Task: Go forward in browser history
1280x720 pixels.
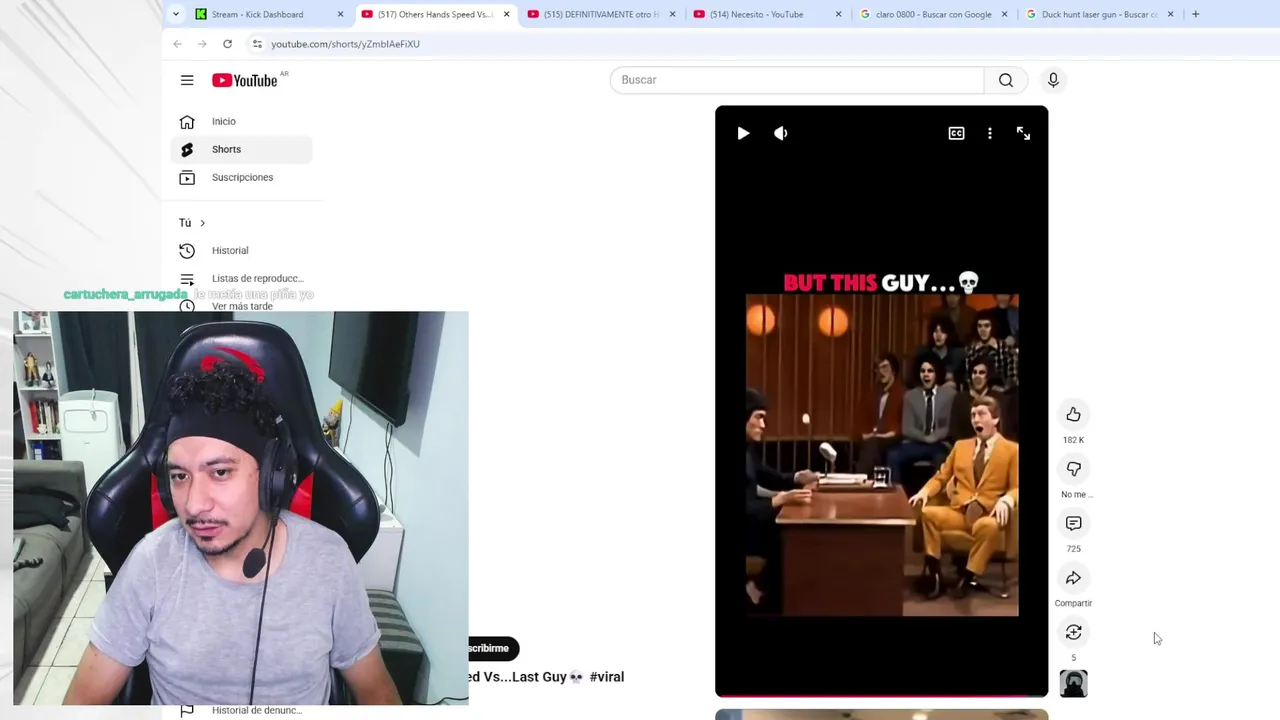Action: (x=202, y=44)
